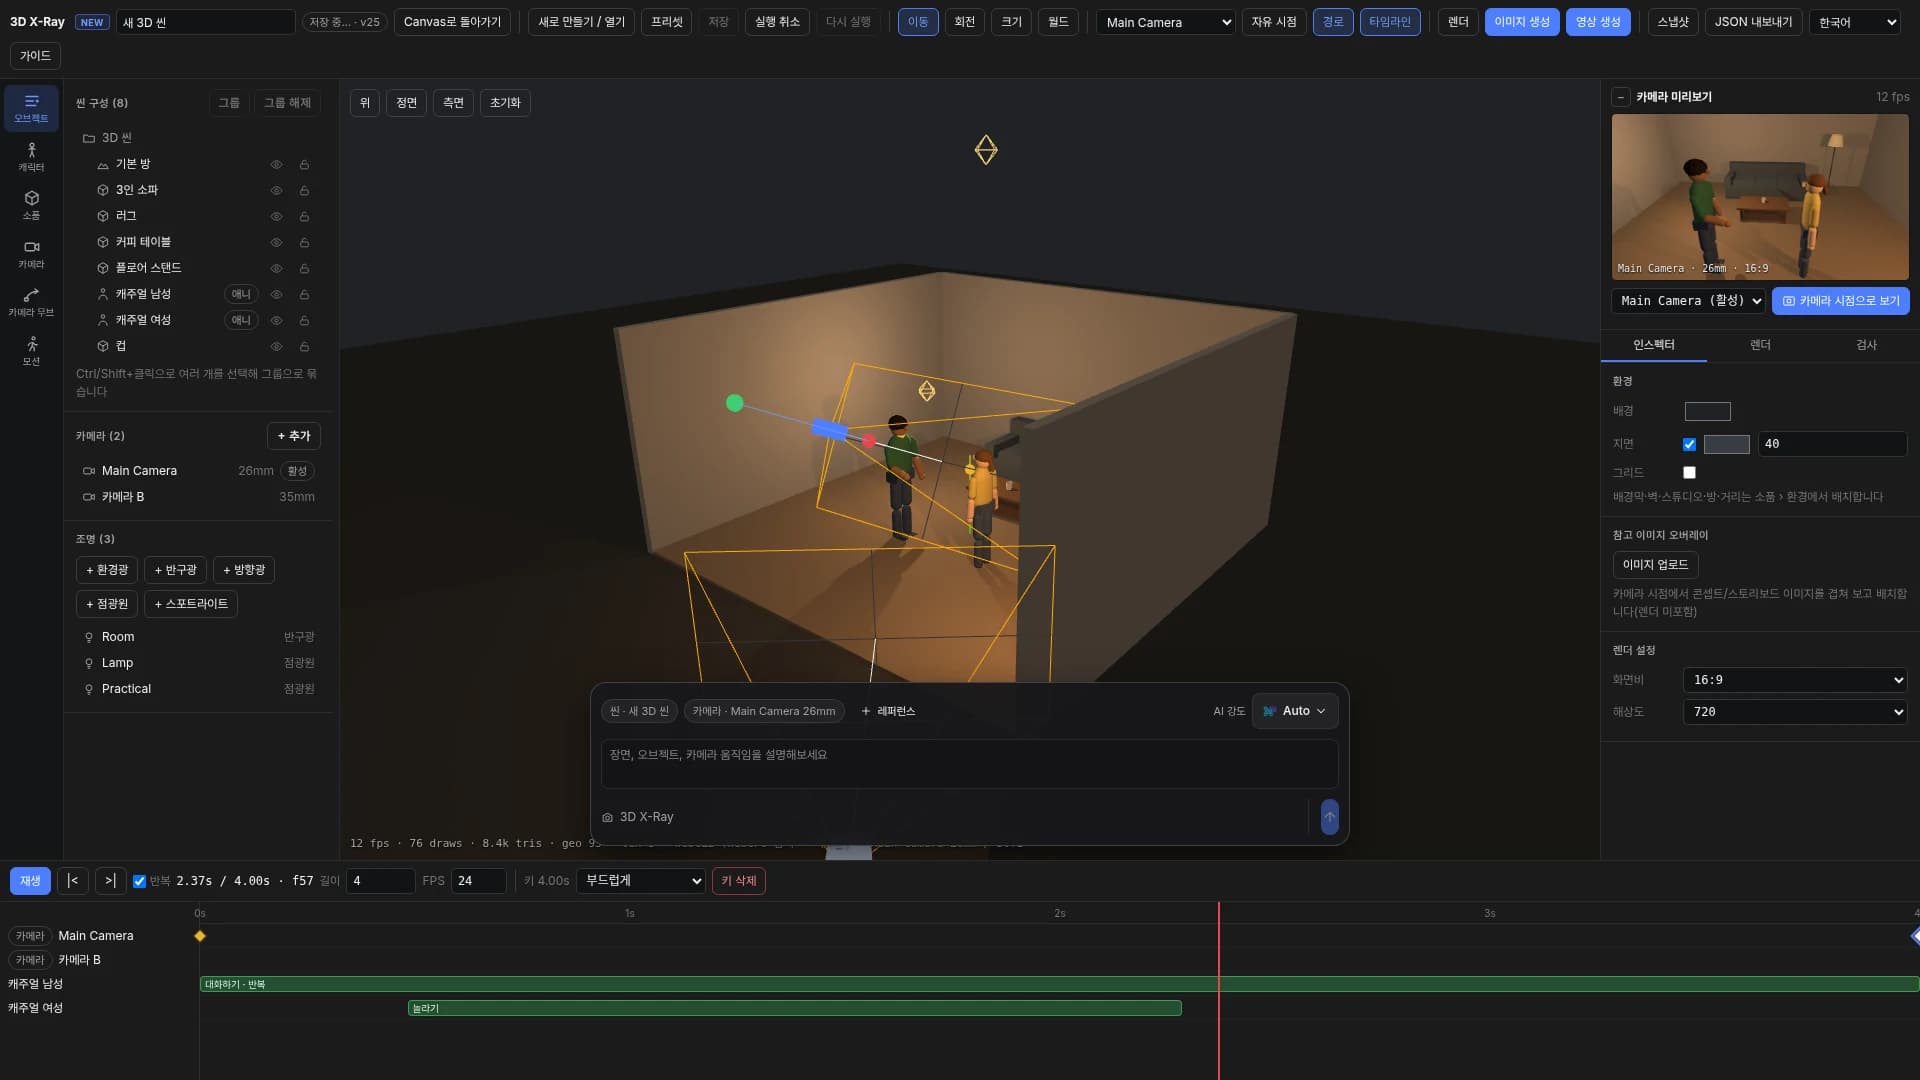Open the 캐릭터 sidebar panel icon
Image resolution: width=1920 pixels, height=1080 pixels.
click(31, 157)
